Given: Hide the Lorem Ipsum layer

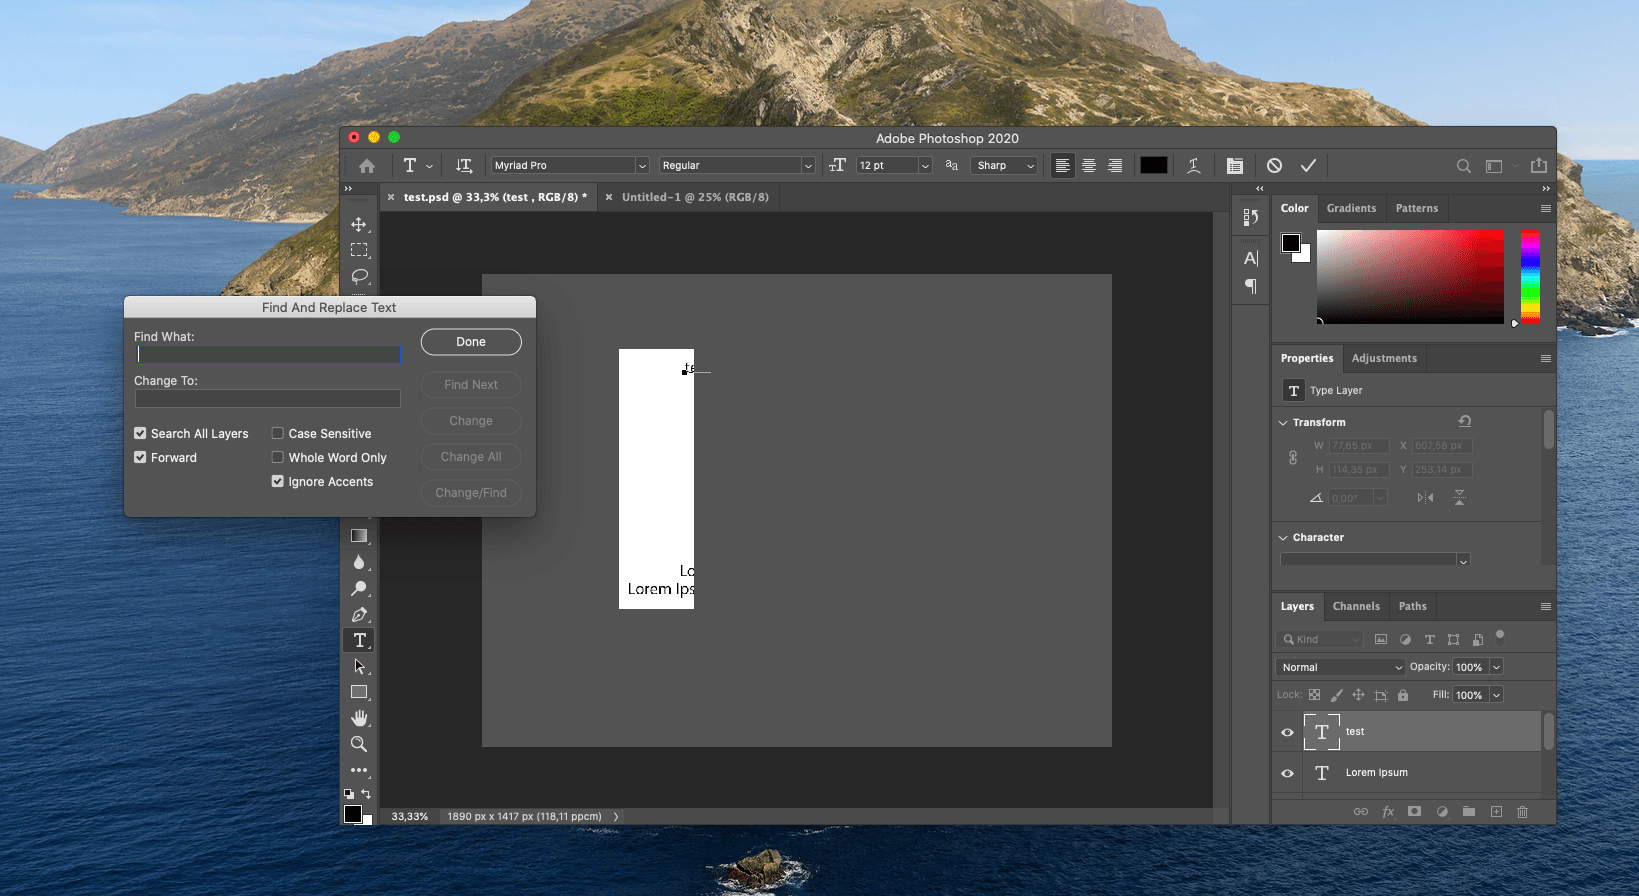Looking at the screenshot, I should click(x=1287, y=773).
